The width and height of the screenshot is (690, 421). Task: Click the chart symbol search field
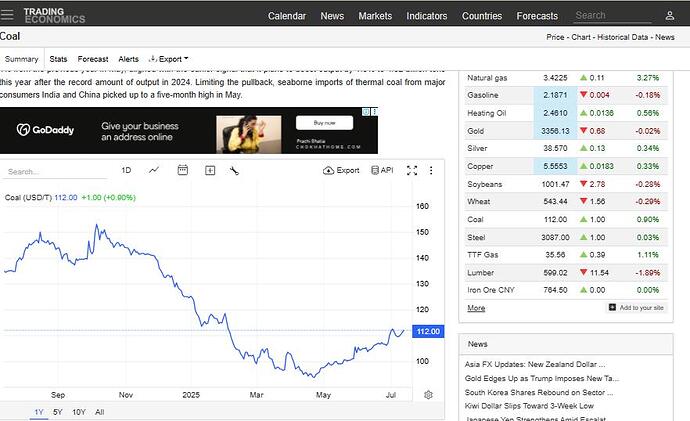pyautogui.click(x=50, y=172)
